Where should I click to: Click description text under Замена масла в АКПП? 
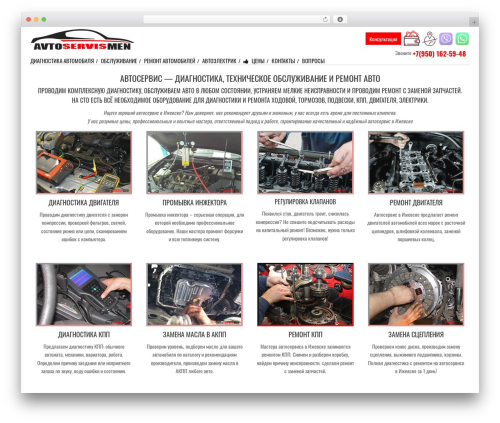[x=195, y=359]
